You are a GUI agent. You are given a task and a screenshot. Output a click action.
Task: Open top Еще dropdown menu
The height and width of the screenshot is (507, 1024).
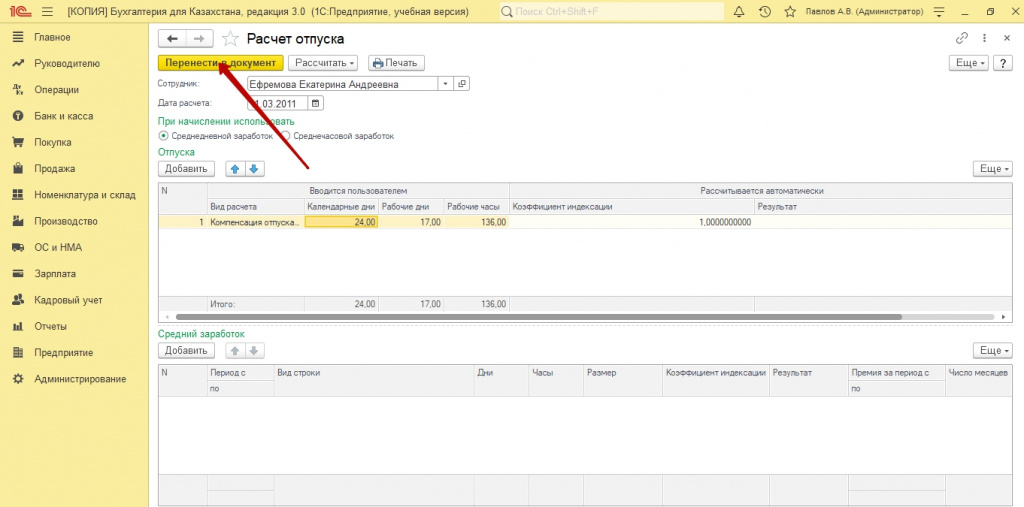point(968,62)
